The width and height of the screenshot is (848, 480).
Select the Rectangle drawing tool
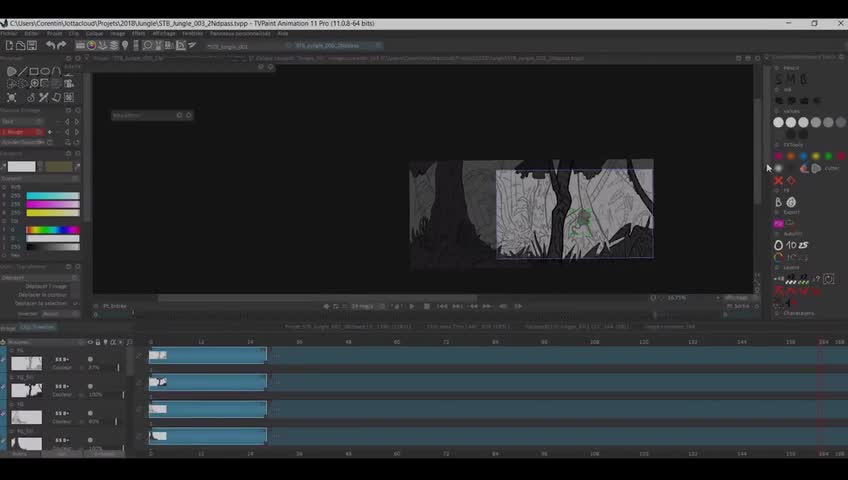click(x=34, y=71)
